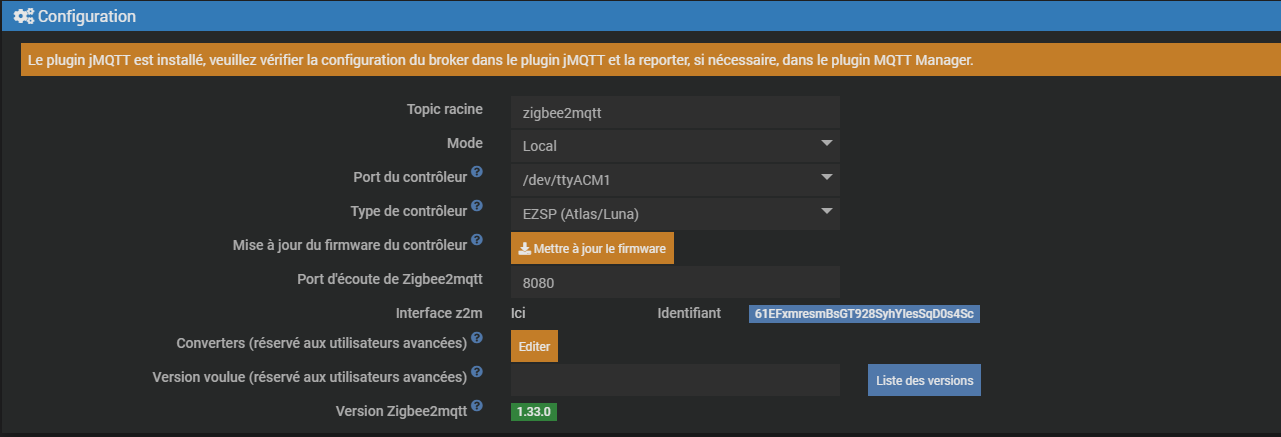Open the /dev/ttyACM1 controller port dropdown
Viewport: 1281px width, 437px height.
pos(674,178)
